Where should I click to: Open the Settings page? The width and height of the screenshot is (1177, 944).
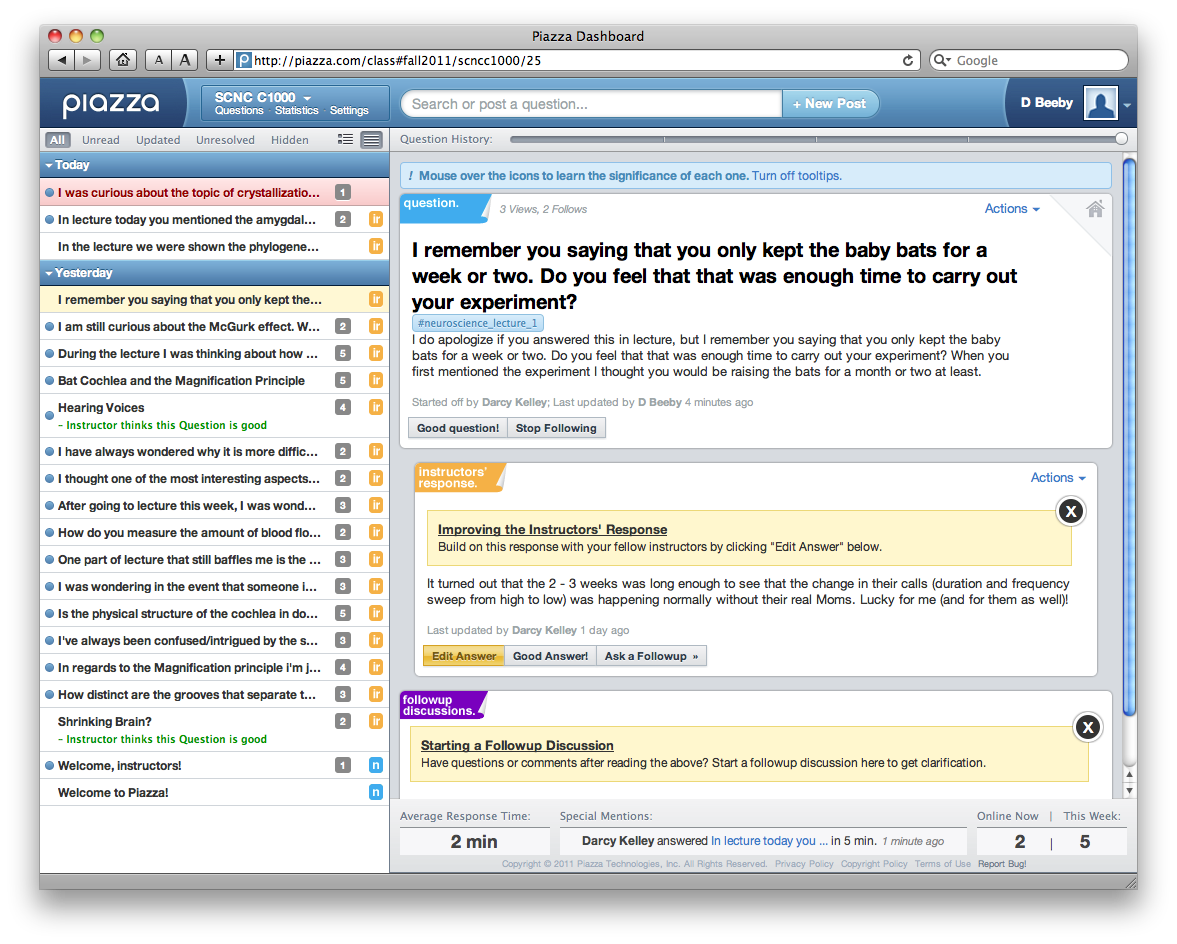pyautogui.click(x=349, y=110)
